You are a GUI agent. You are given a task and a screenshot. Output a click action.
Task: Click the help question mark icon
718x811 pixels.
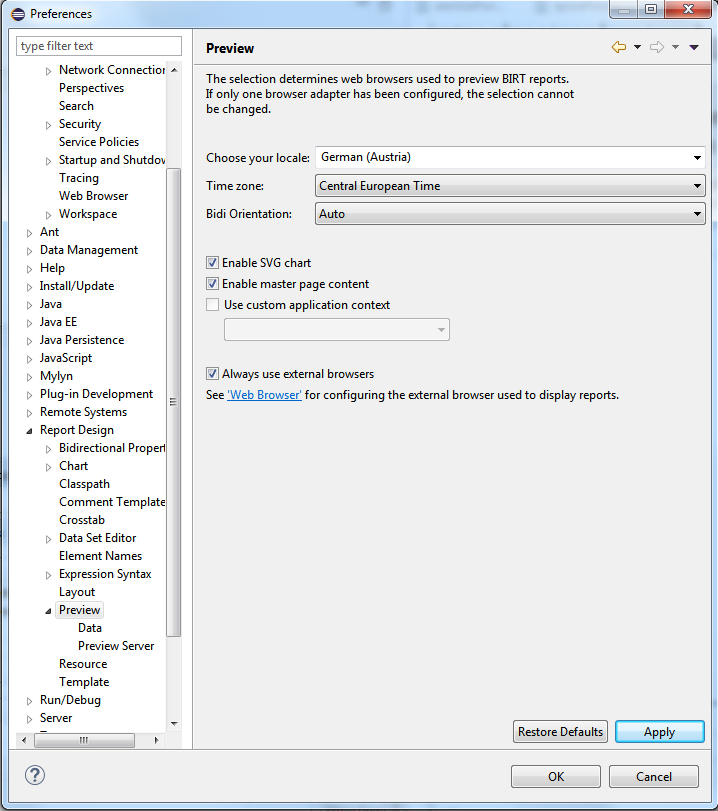(35, 775)
